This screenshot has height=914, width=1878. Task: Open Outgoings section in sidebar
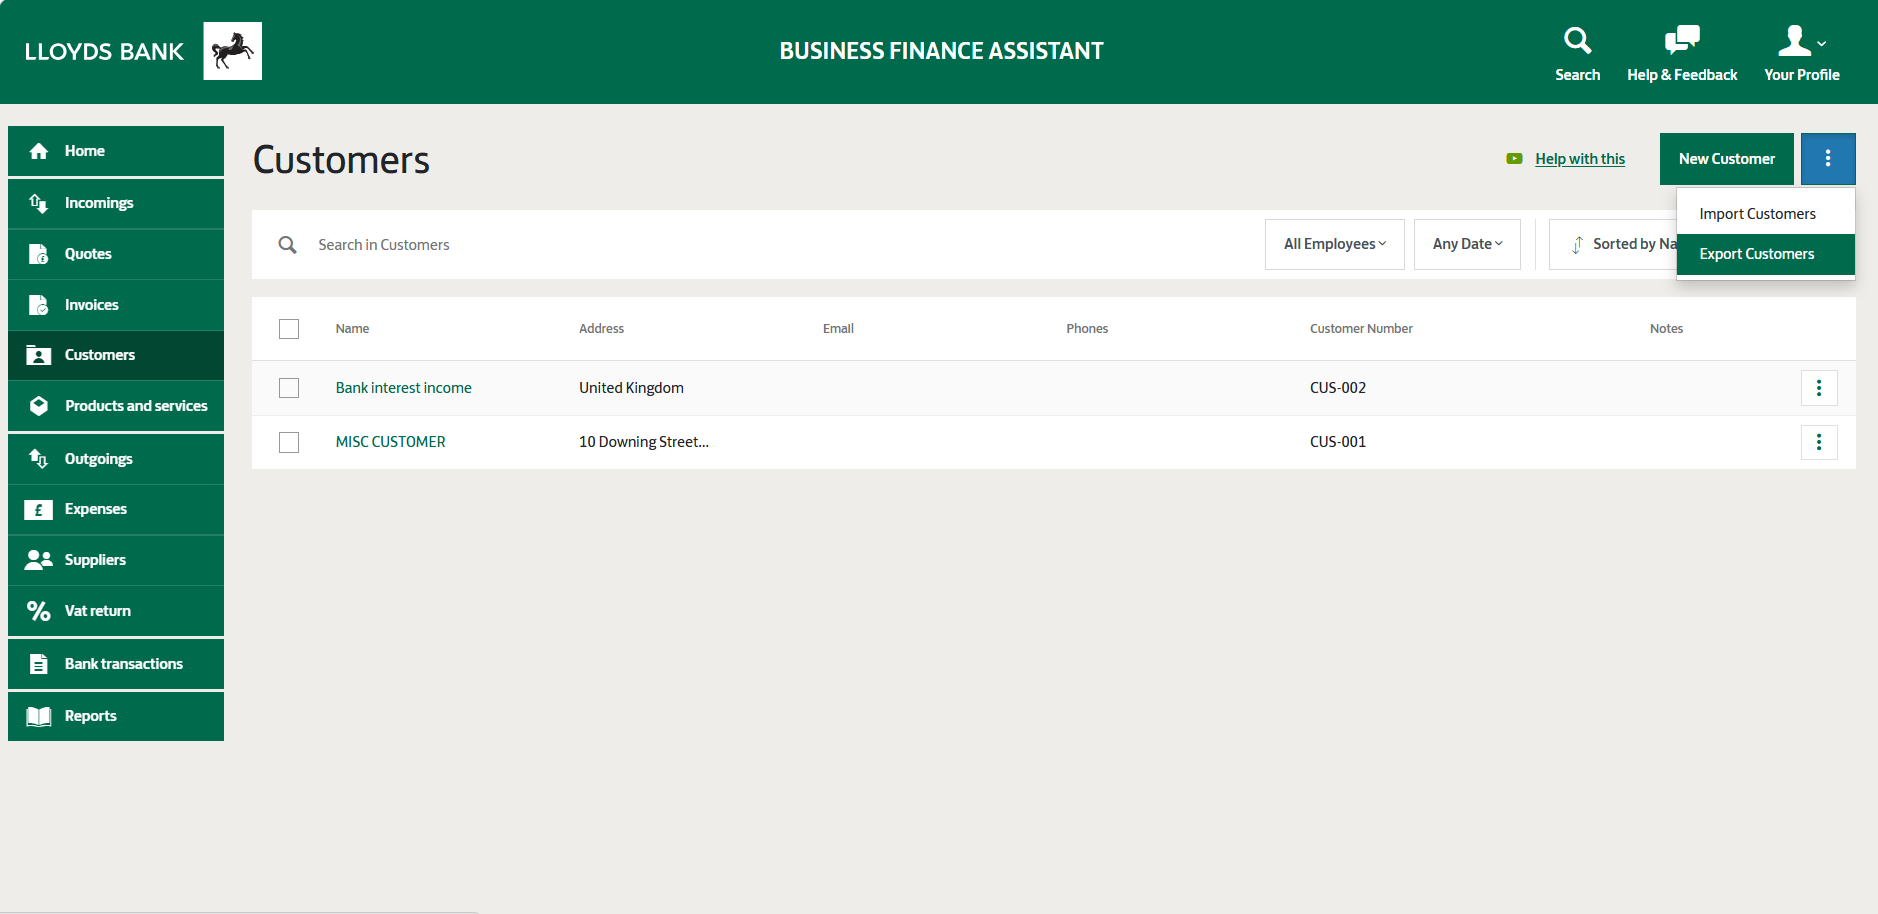(x=116, y=459)
